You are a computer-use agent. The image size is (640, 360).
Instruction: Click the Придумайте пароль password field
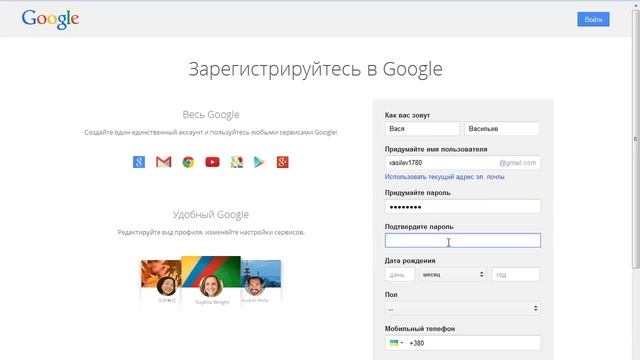[462, 207]
